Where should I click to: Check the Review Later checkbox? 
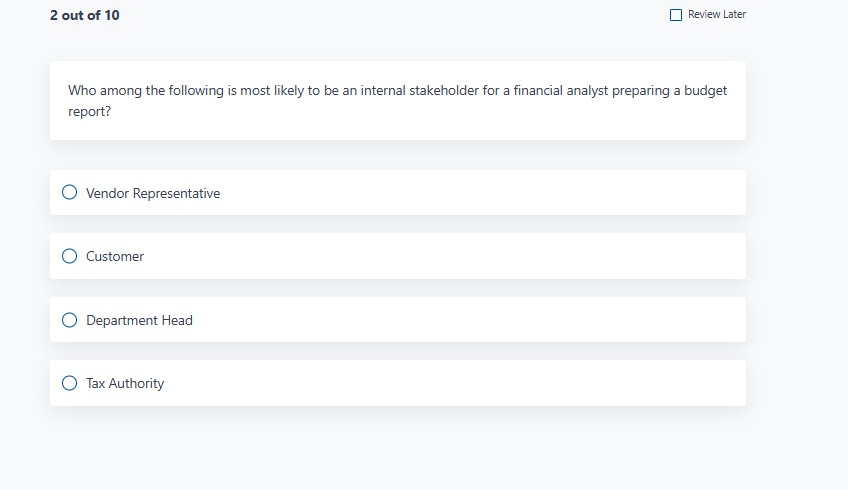676,15
